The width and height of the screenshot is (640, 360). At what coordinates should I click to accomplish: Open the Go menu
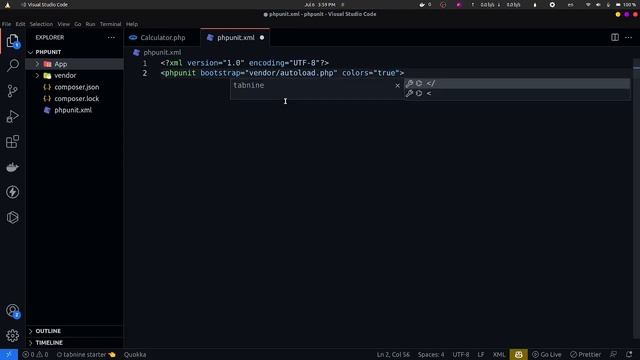tap(78, 24)
